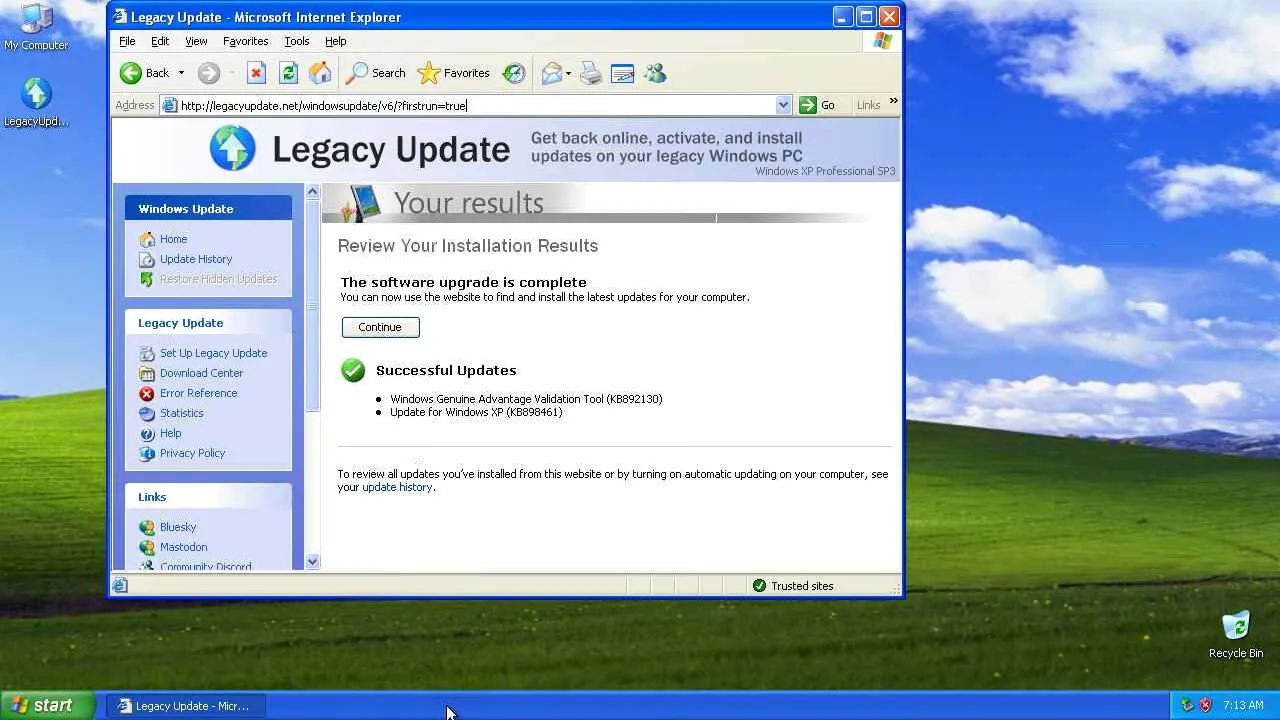This screenshot has height=720, width=1280.
Task: Open My Computer desktop icon
Action: pos(36,27)
